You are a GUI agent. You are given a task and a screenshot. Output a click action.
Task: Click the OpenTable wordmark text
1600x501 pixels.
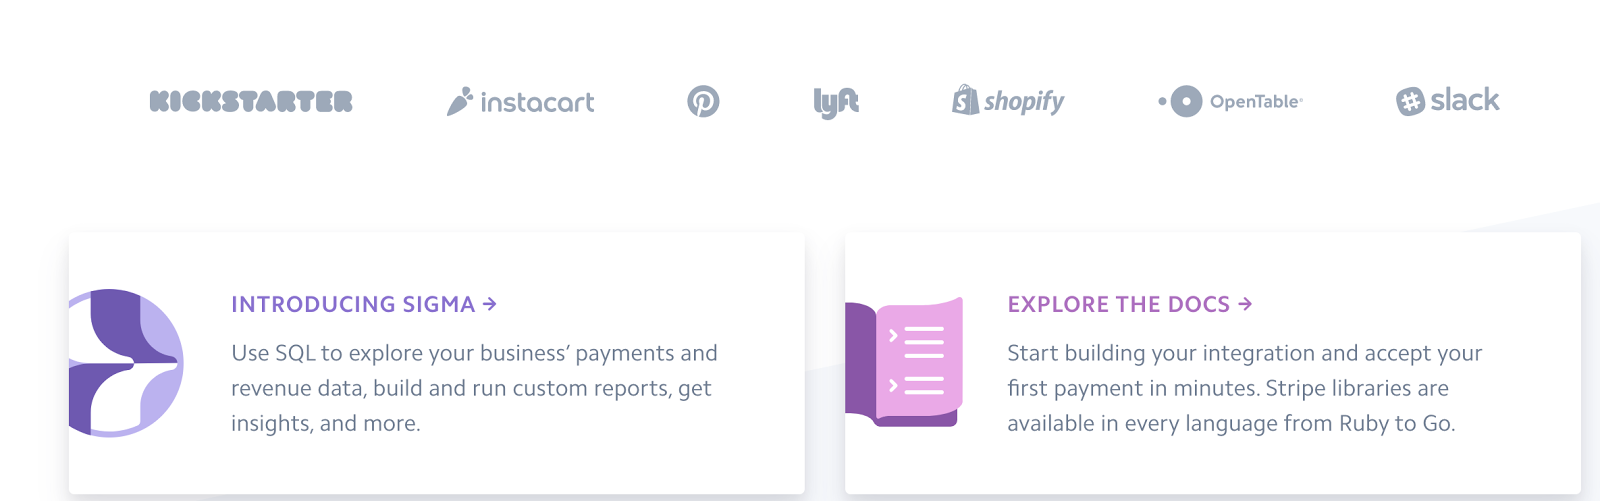coord(1256,101)
